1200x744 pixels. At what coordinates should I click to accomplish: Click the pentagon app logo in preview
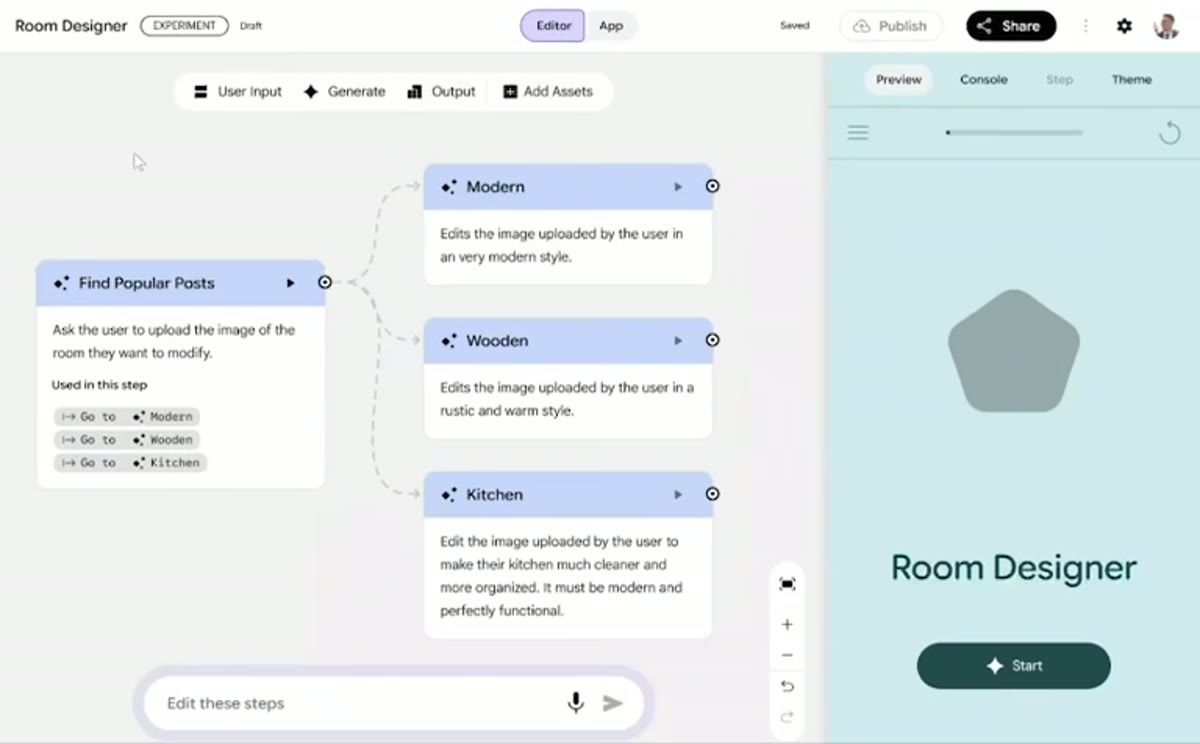[1014, 351]
